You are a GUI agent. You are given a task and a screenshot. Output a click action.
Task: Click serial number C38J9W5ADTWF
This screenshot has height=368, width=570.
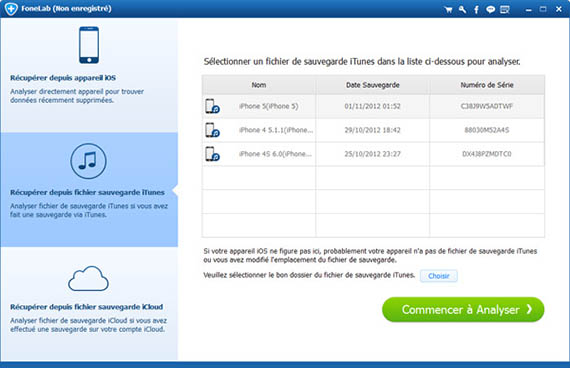[487, 106]
